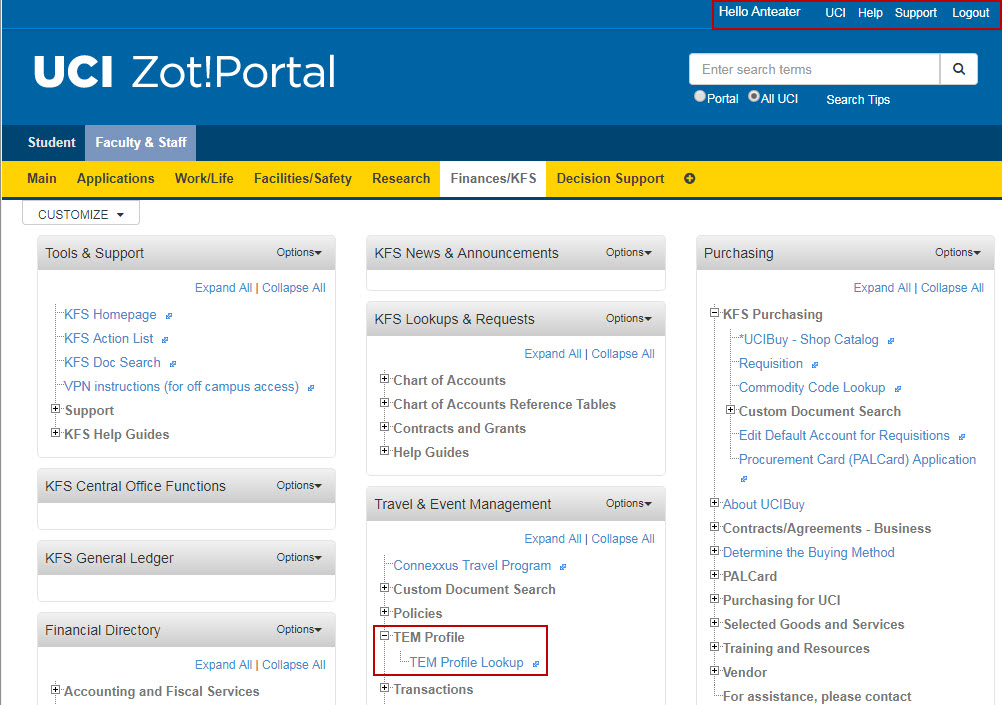Open Options menu for KFS General Ledger
The image size is (1002, 705).
coord(299,557)
